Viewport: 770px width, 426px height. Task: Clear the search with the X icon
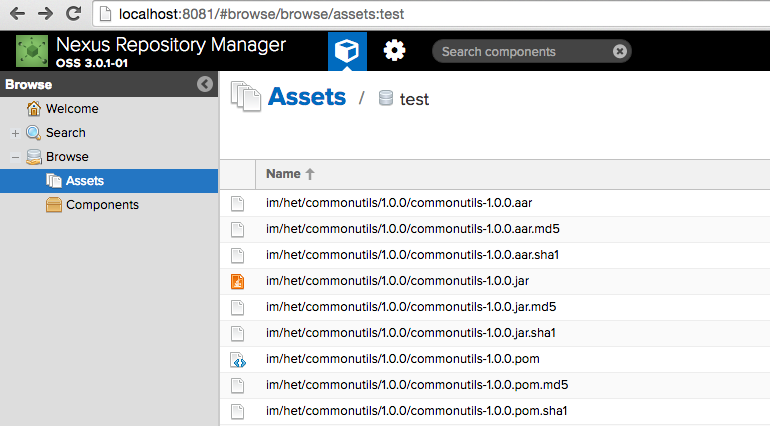point(620,51)
